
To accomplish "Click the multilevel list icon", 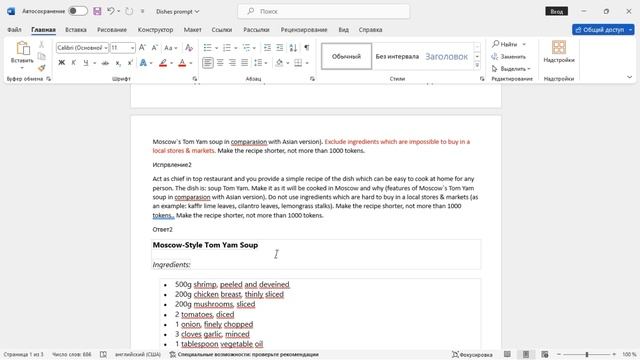I will coord(246,48).
